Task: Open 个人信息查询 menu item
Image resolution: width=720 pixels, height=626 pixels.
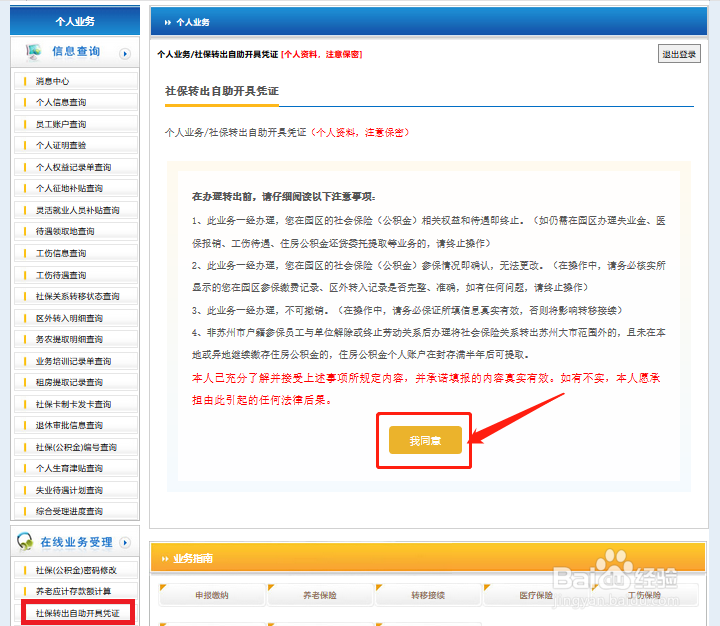Action: [x=76, y=102]
